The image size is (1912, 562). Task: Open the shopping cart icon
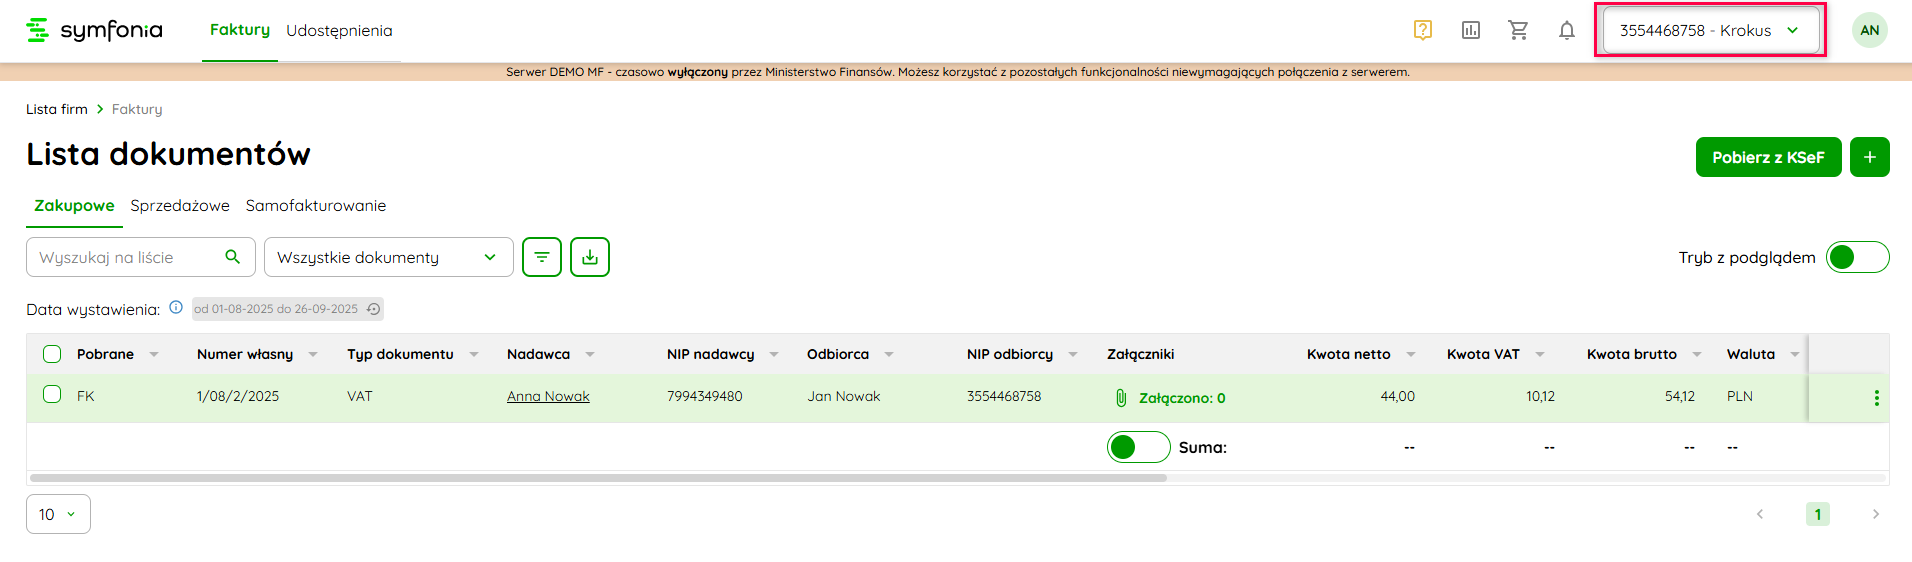click(x=1518, y=30)
